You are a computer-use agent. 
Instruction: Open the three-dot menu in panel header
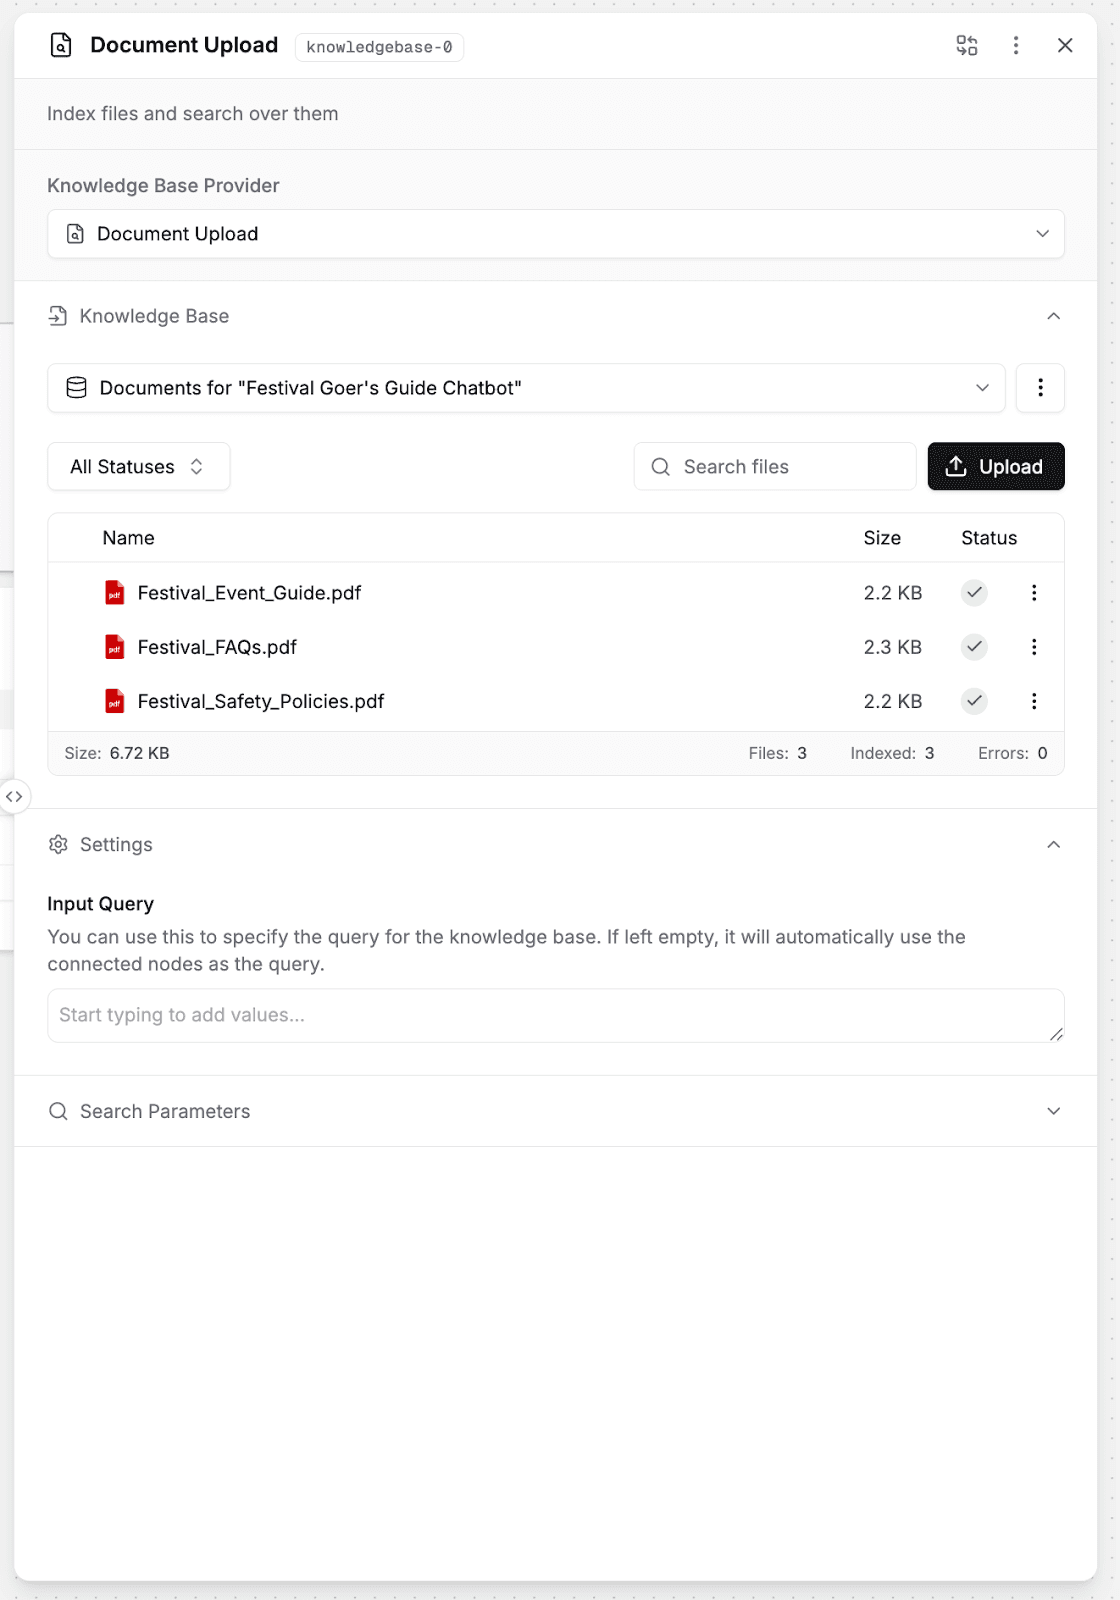tap(1016, 45)
